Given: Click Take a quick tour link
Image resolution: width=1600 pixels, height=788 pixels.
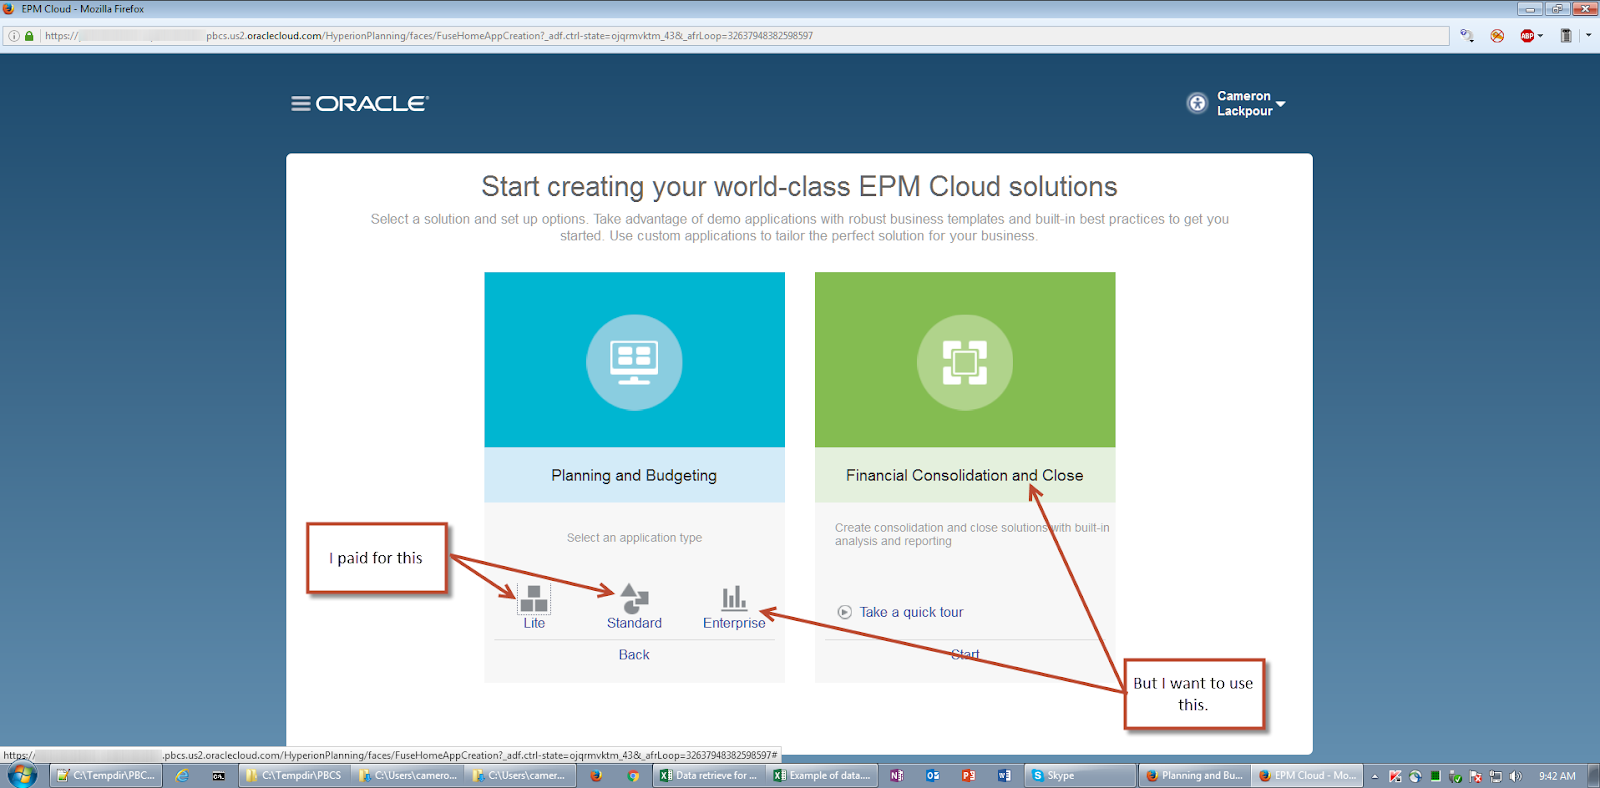Looking at the screenshot, I should pyautogui.click(x=911, y=612).
